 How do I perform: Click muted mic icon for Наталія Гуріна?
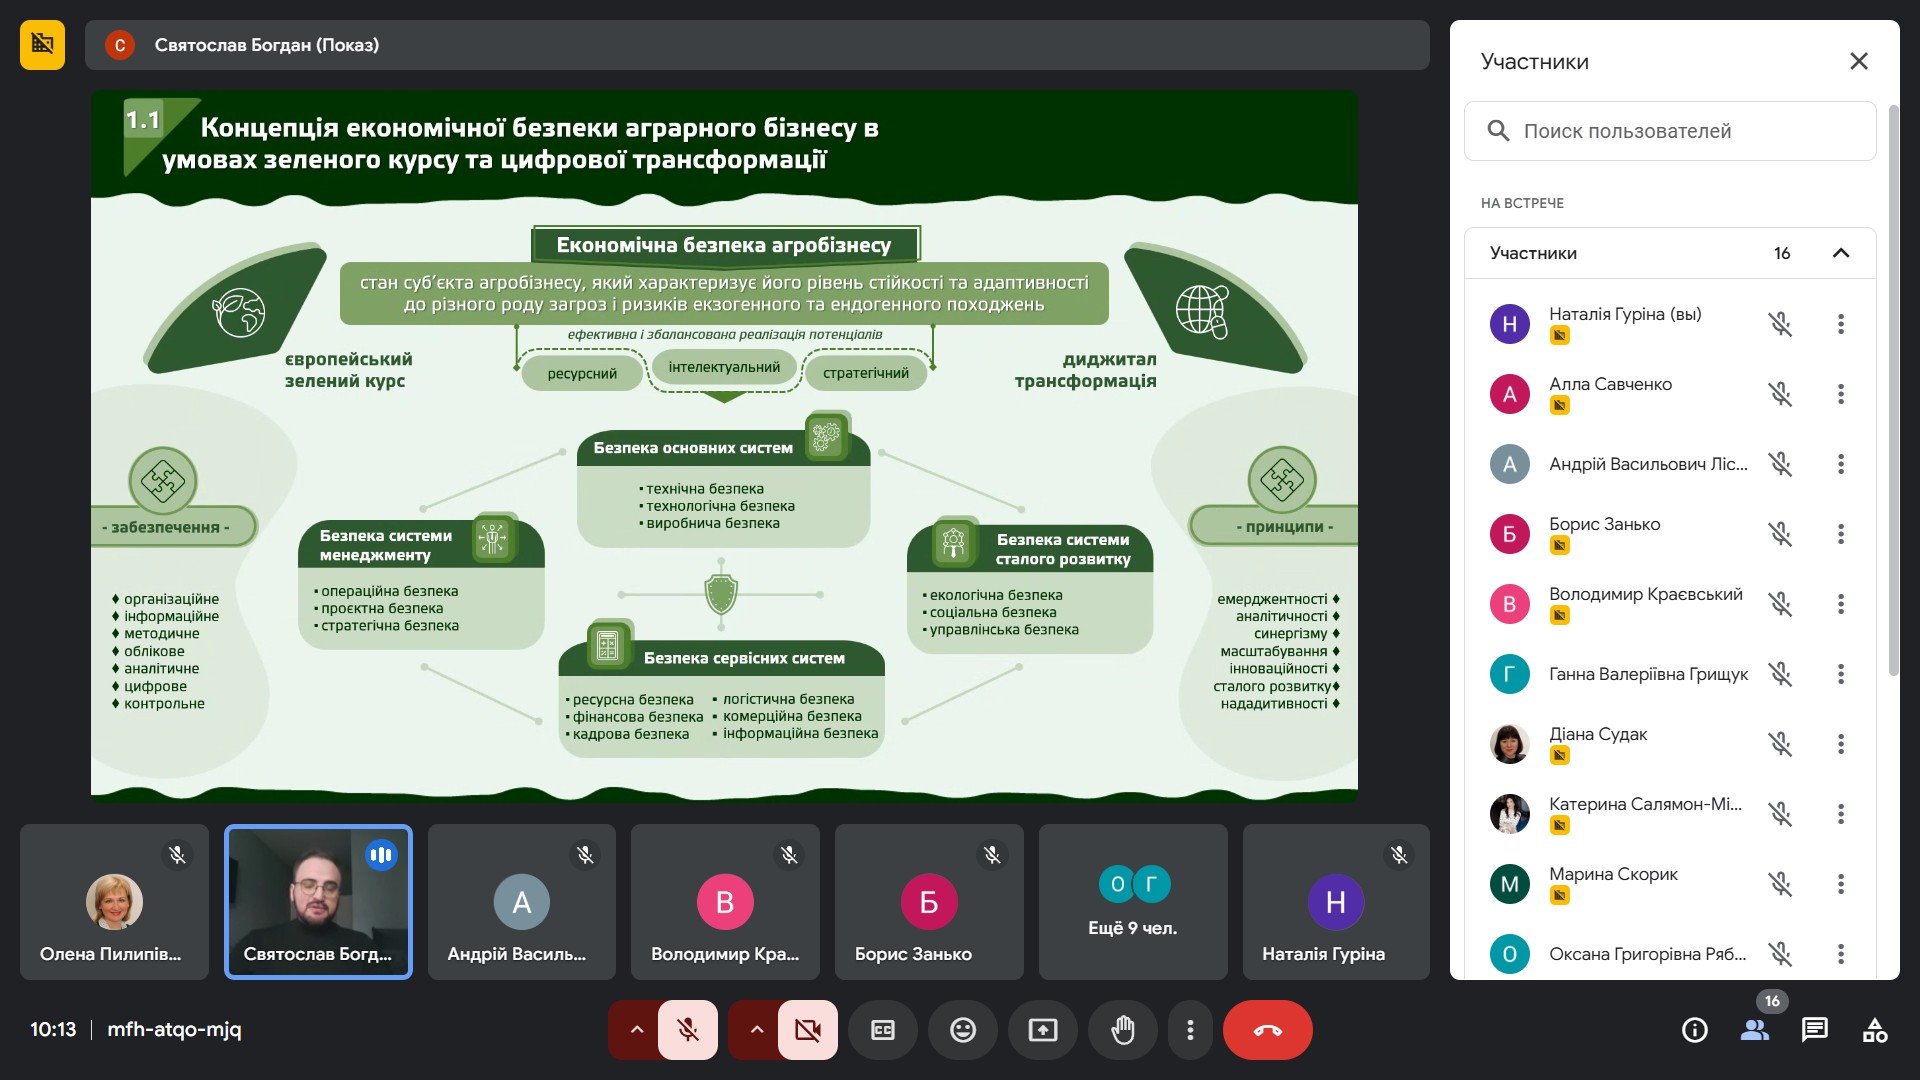click(1780, 324)
